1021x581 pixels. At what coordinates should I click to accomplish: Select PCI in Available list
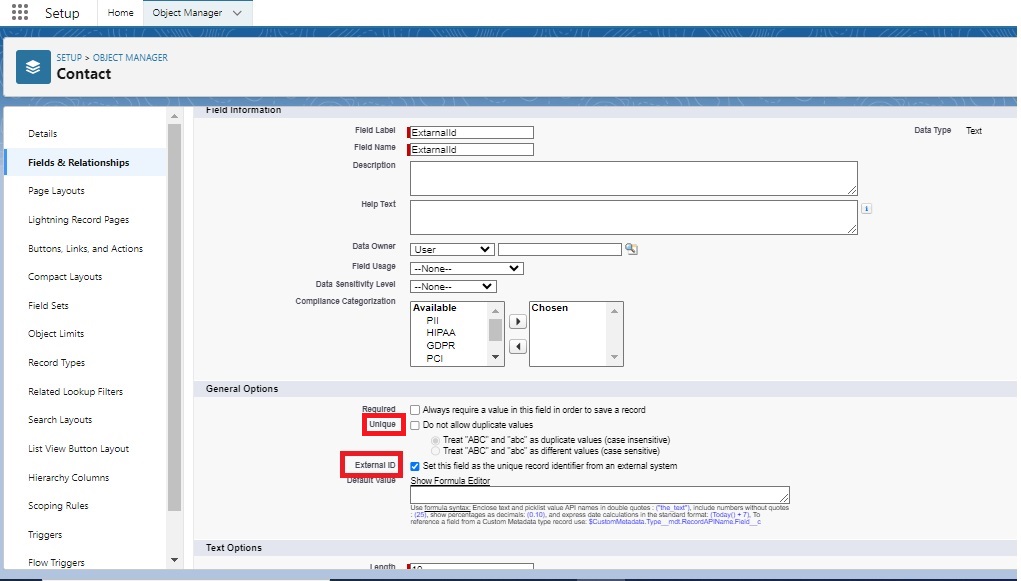pyautogui.click(x=434, y=358)
